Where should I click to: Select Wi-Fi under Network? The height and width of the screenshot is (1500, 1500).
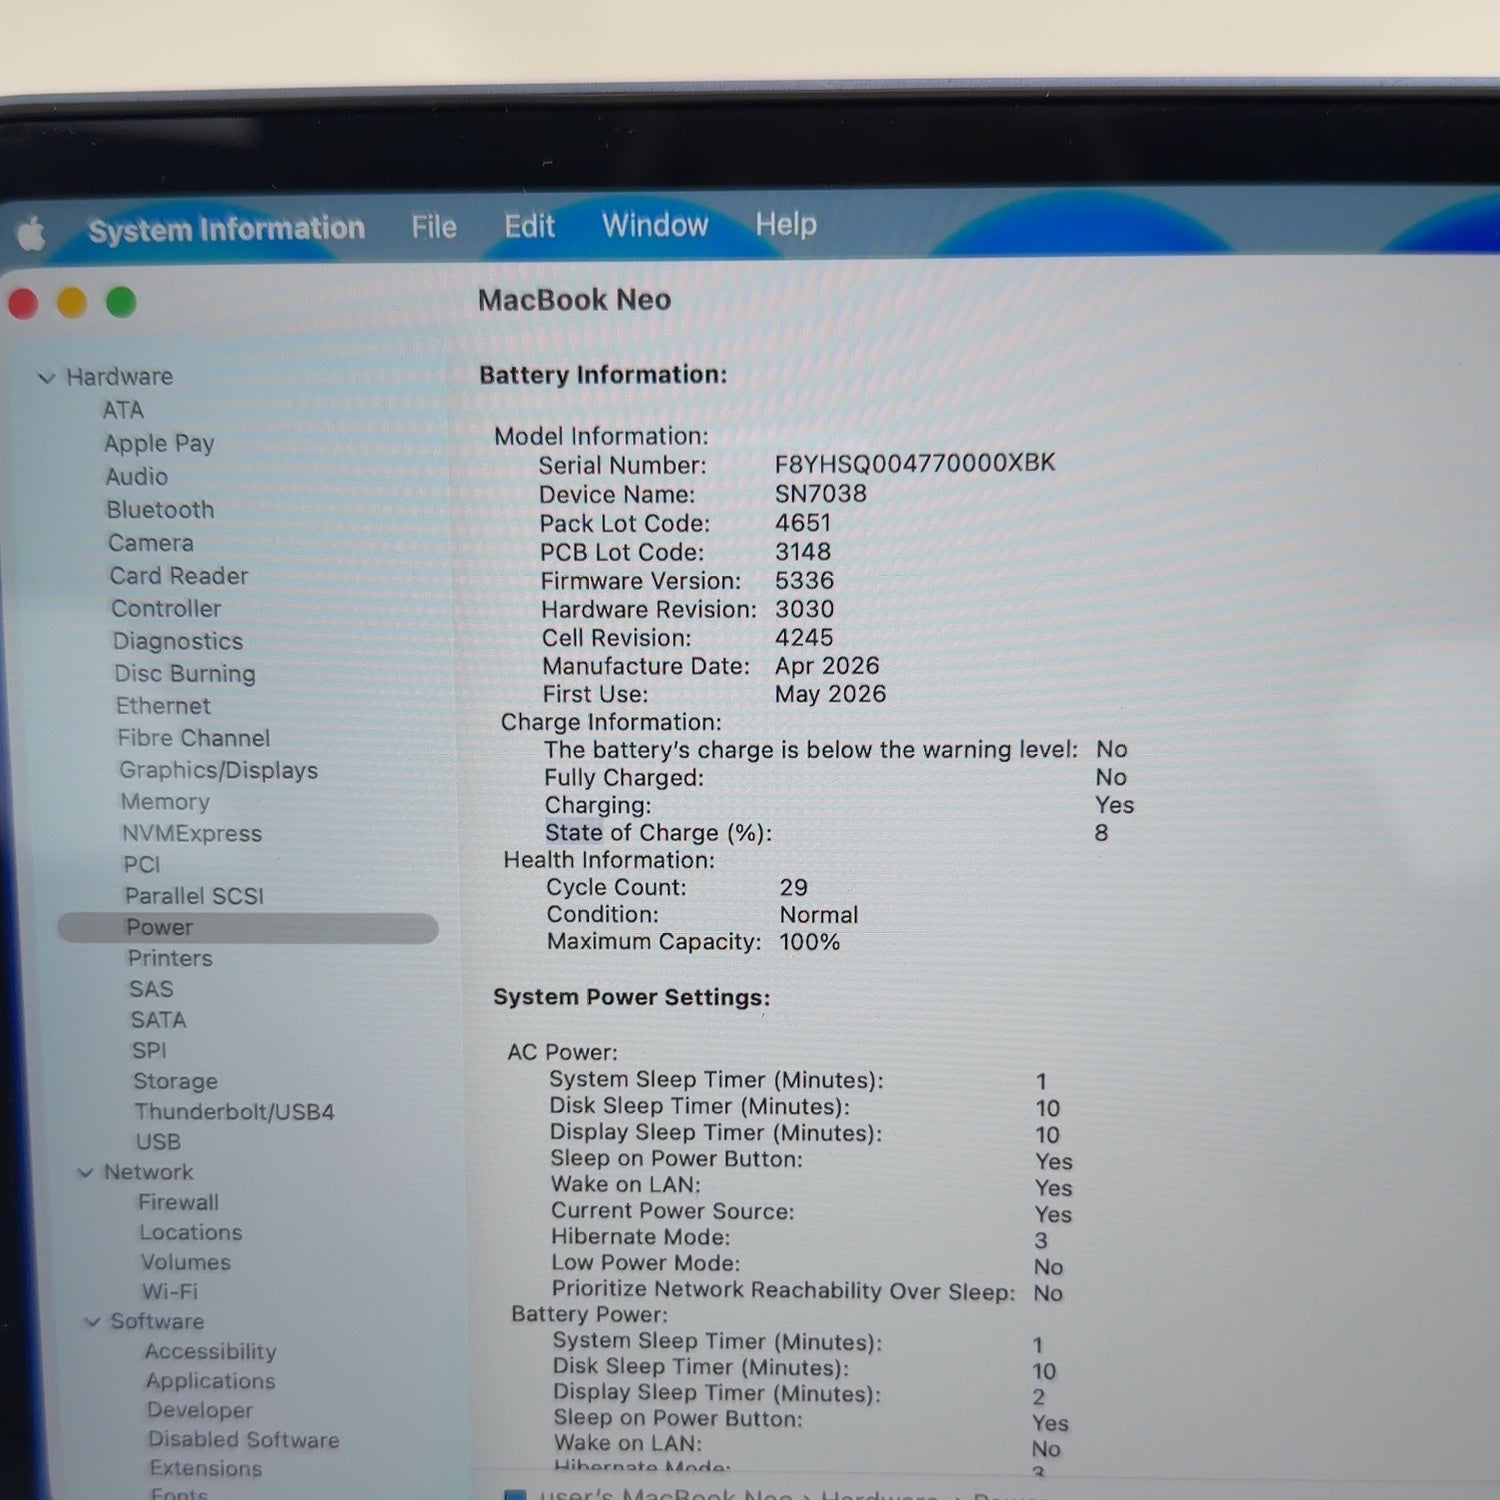[x=169, y=1292]
